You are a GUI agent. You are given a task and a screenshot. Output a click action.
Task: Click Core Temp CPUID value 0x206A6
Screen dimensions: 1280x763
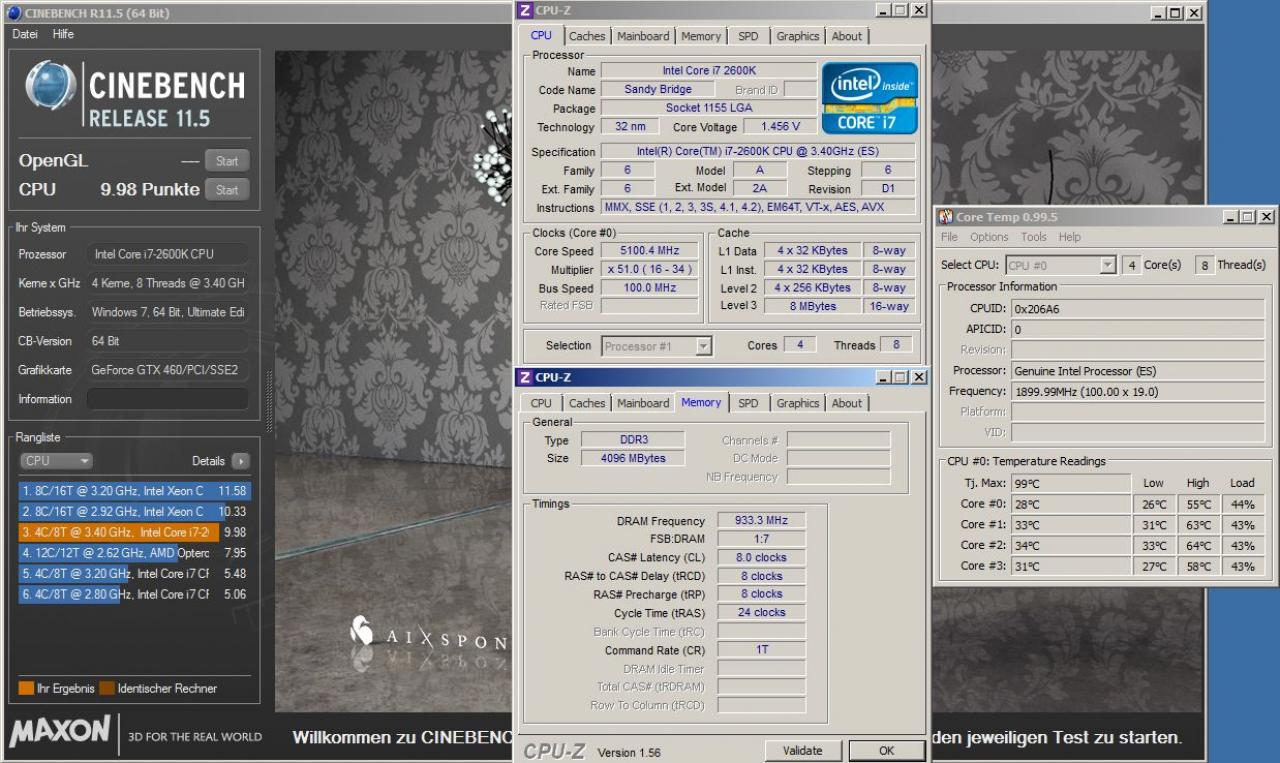click(1138, 309)
